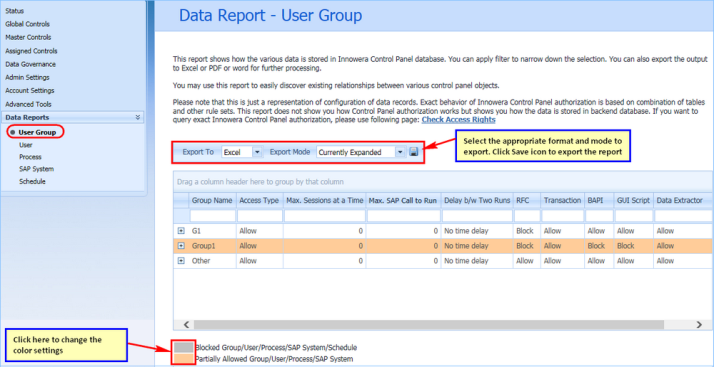Select User Group in Data Reports
Screen dimensions: 714x367
37,133
